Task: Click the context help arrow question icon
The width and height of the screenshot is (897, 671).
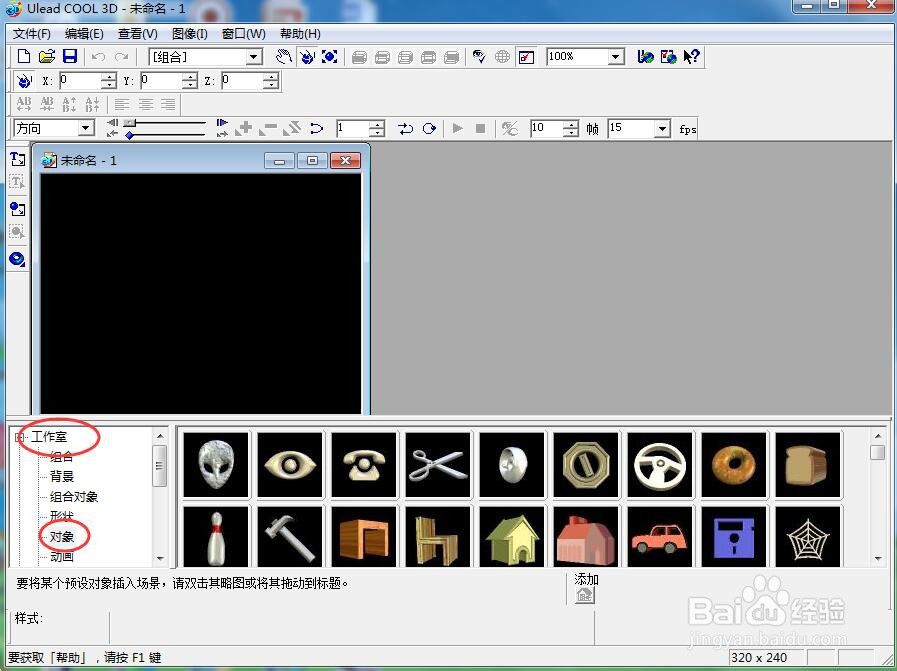Action: 691,56
